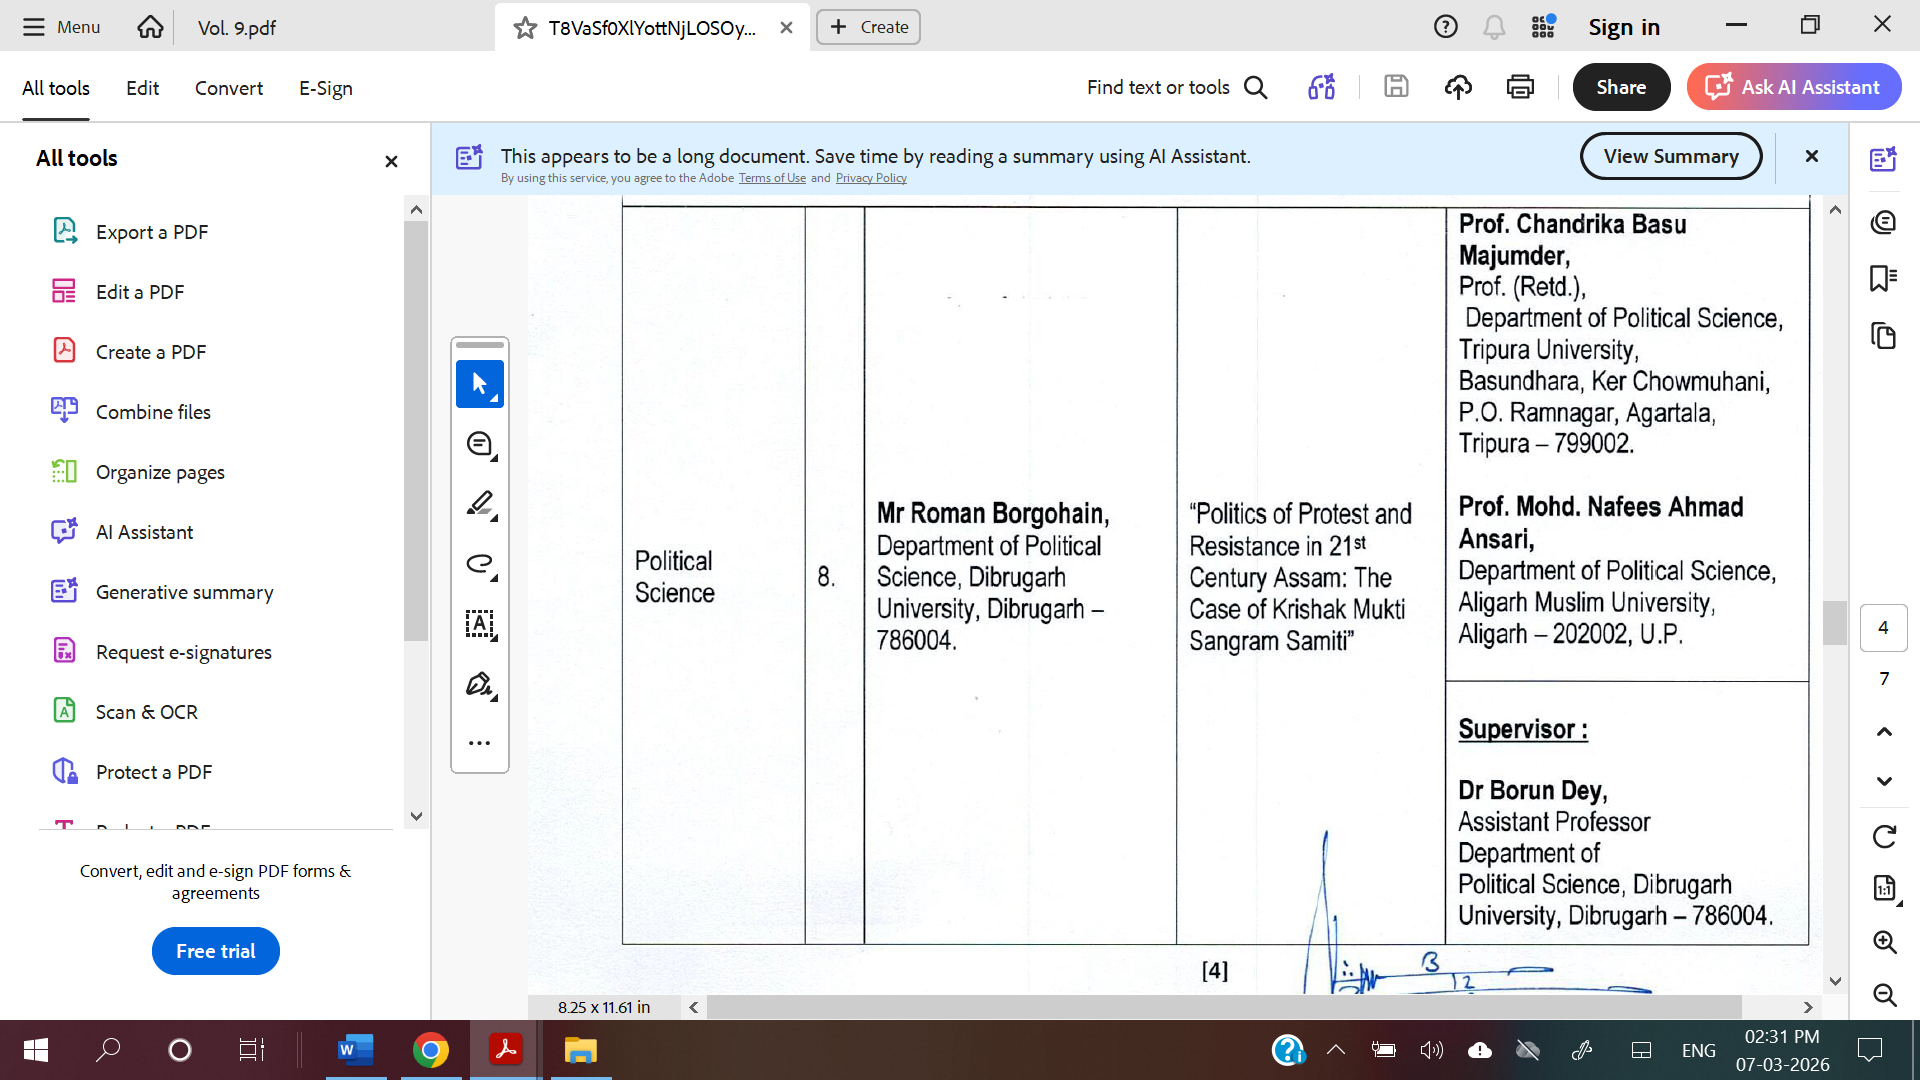Open the E-Sign menu tab
This screenshot has width=1920, height=1080.
tap(325, 88)
